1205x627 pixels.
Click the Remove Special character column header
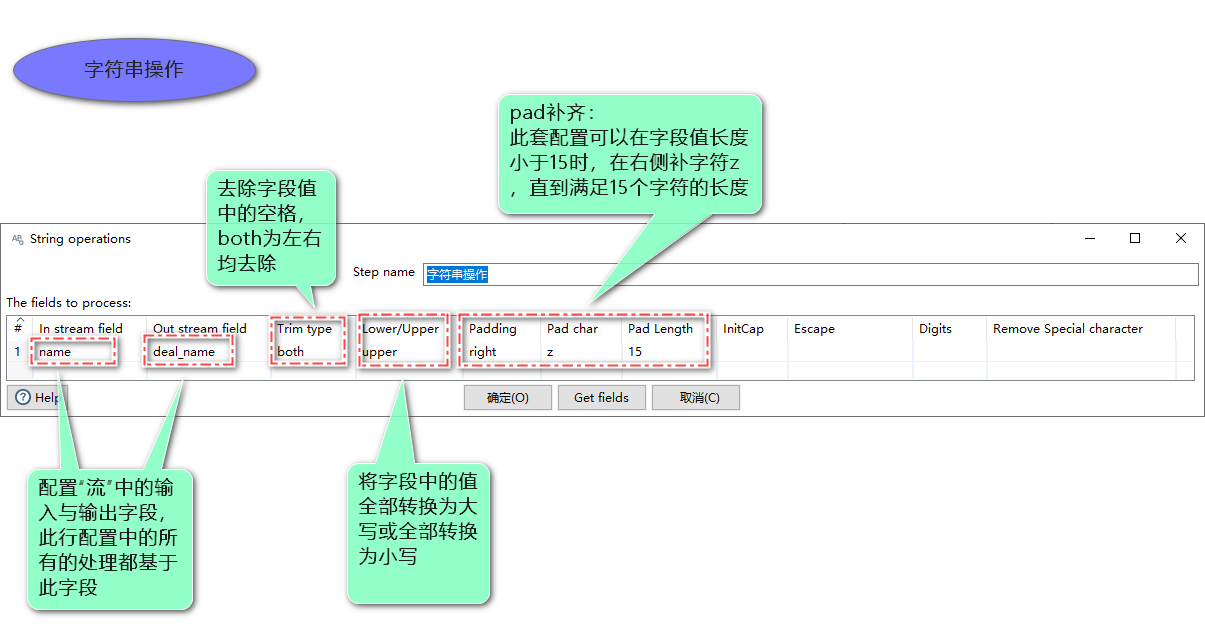click(1068, 329)
